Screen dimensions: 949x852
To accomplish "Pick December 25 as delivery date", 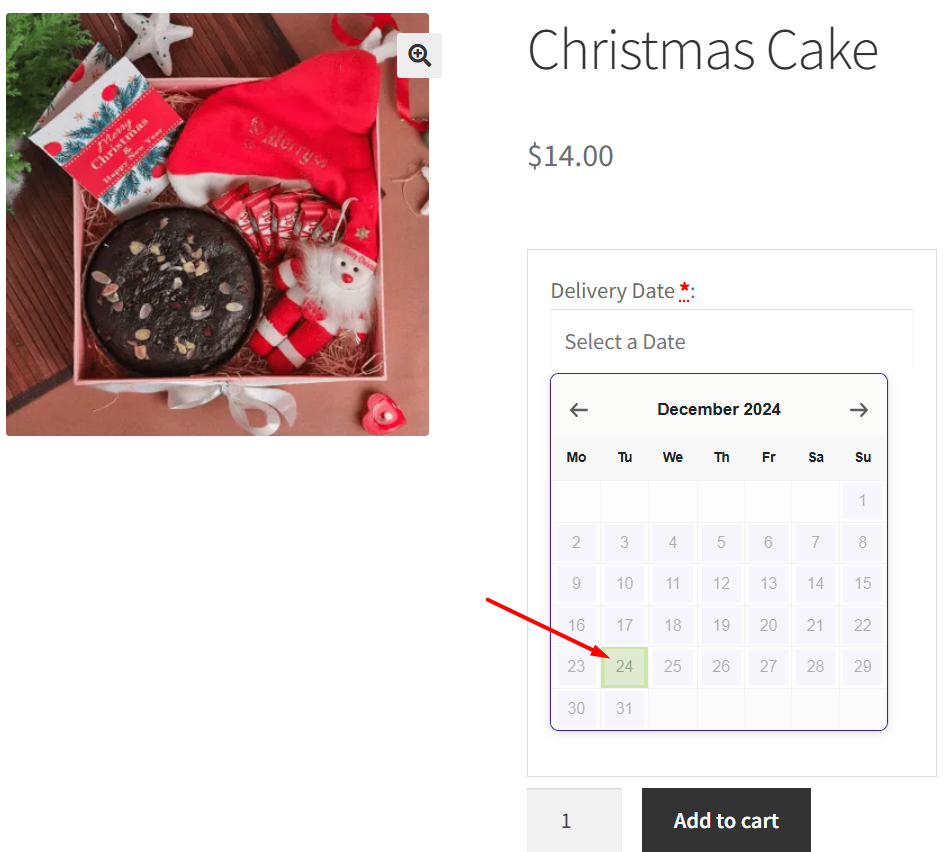I will point(673,667).
